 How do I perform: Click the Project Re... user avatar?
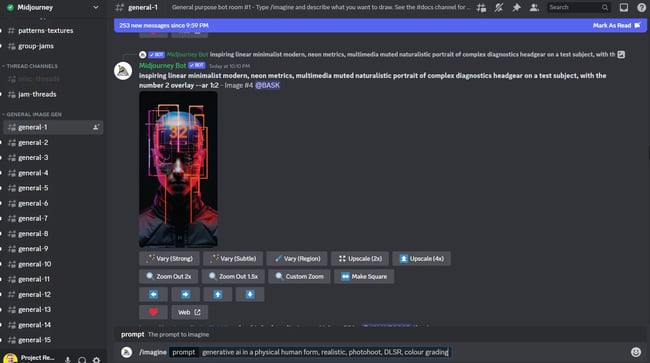point(10,358)
